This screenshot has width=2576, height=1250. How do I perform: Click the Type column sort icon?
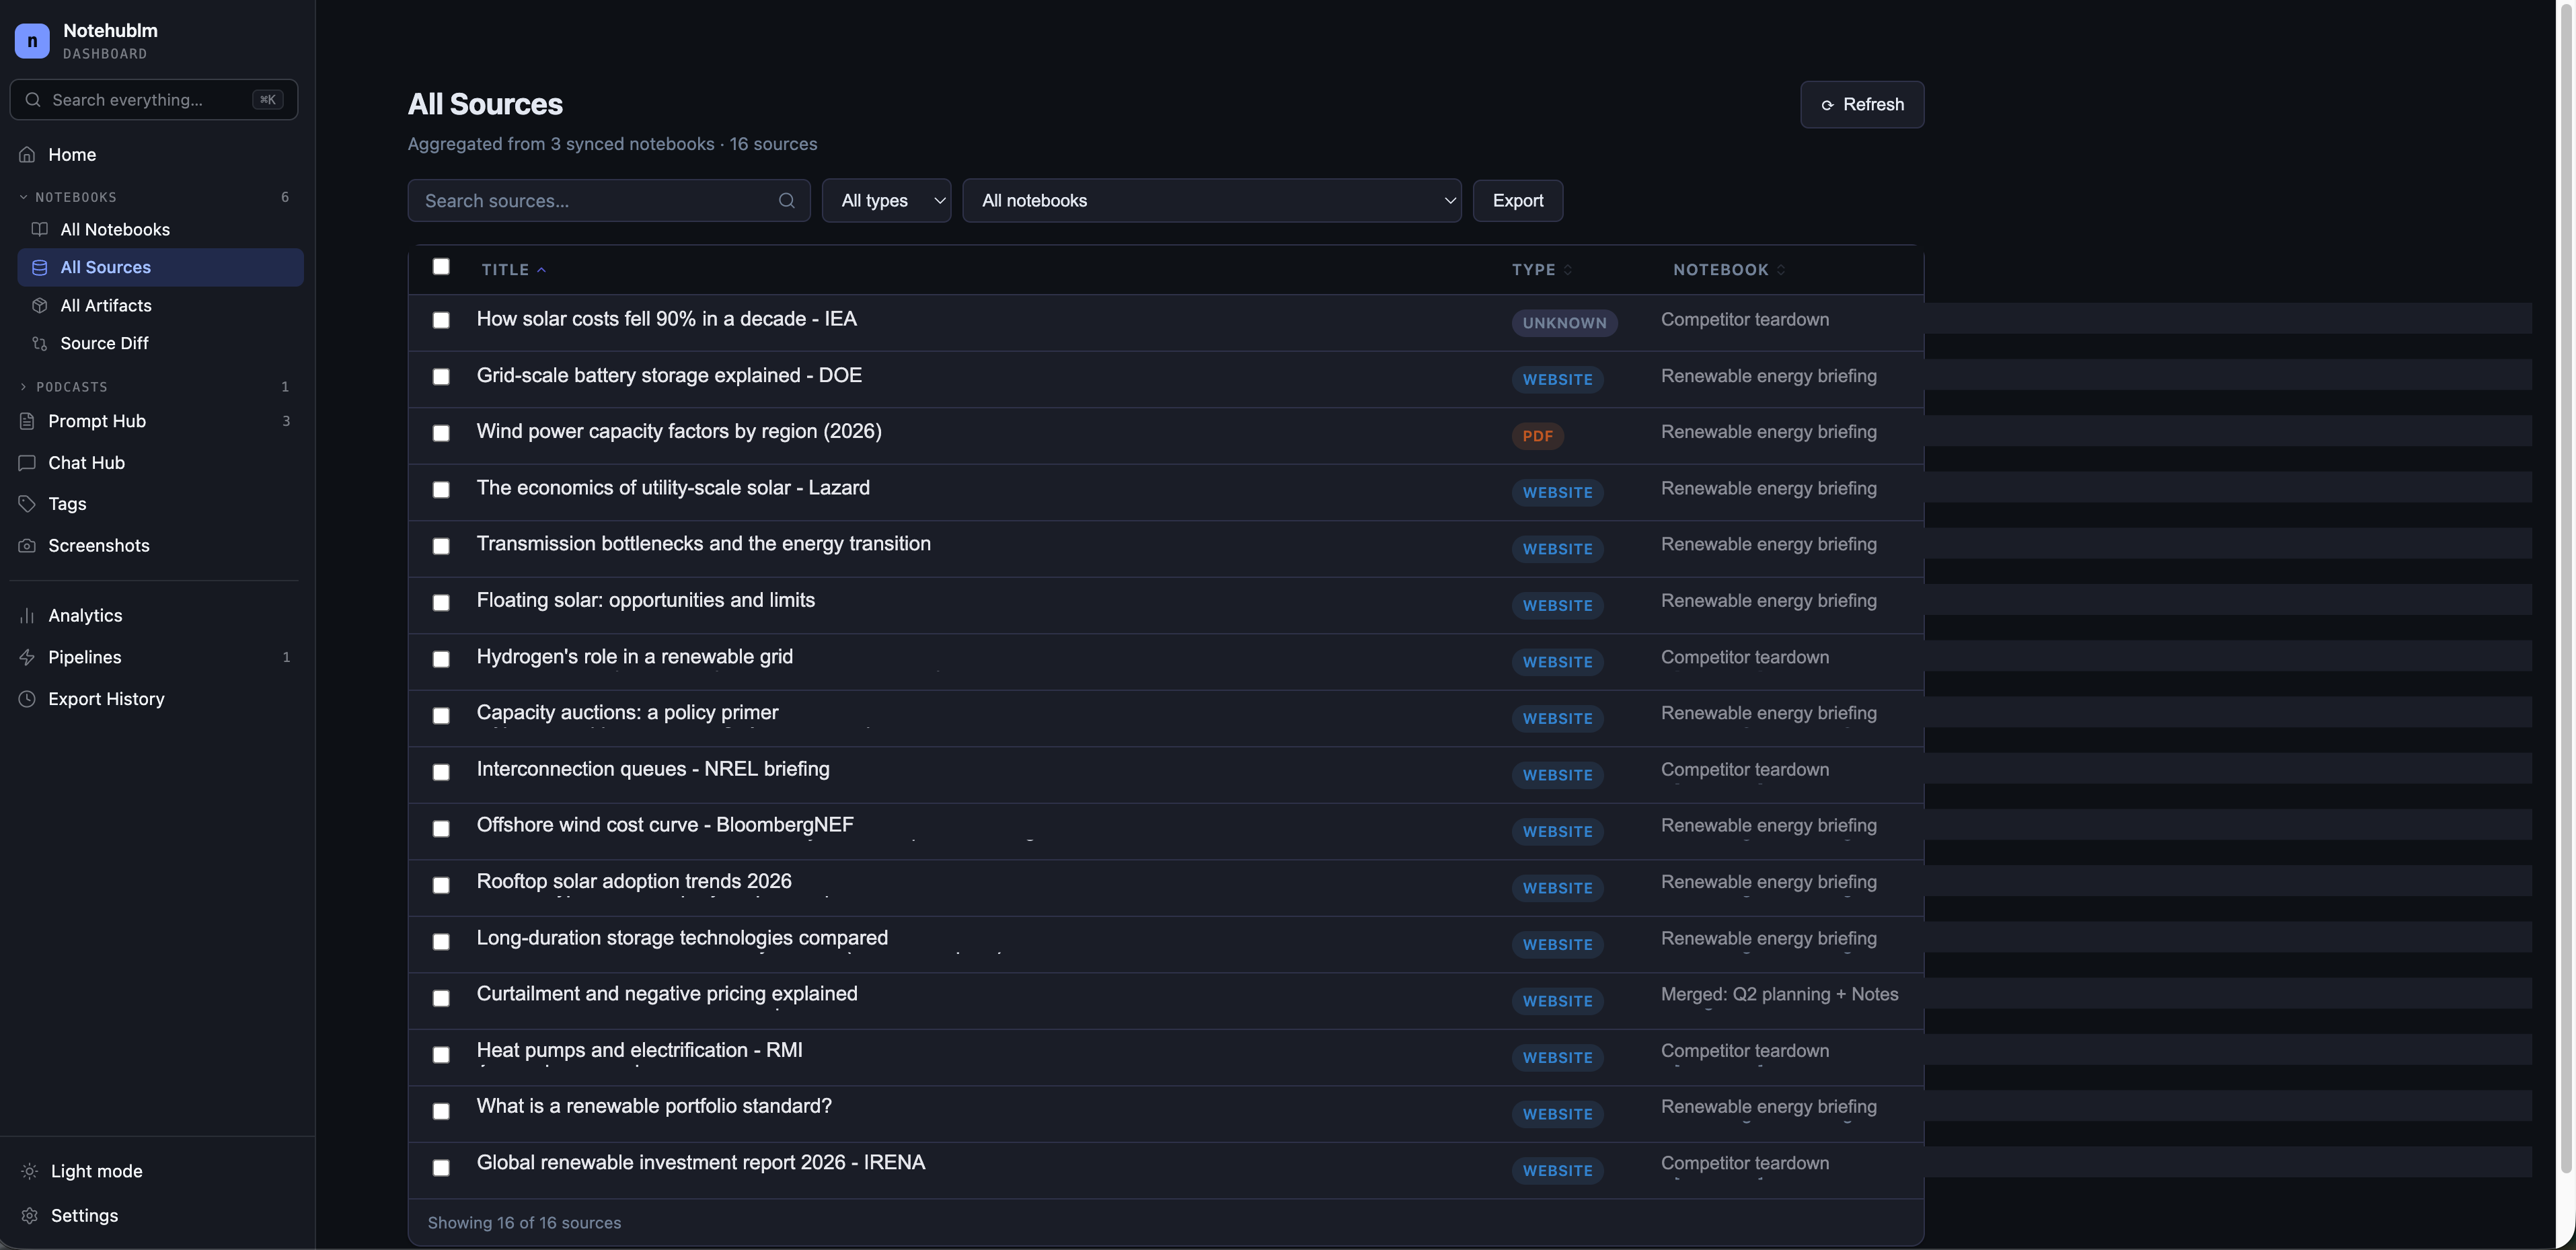pyautogui.click(x=1568, y=270)
